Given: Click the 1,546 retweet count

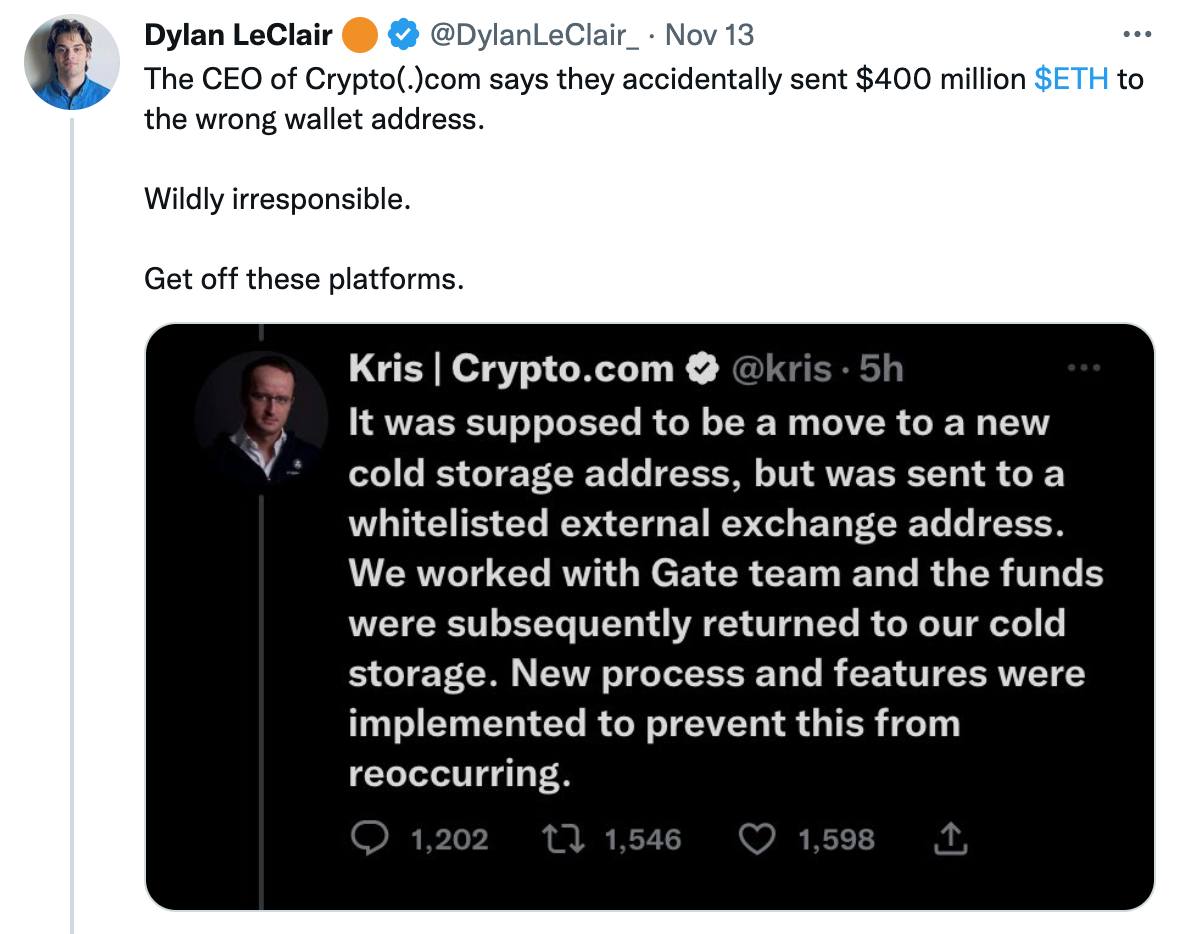Looking at the screenshot, I should pyautogui.click(x=643, y=839).
